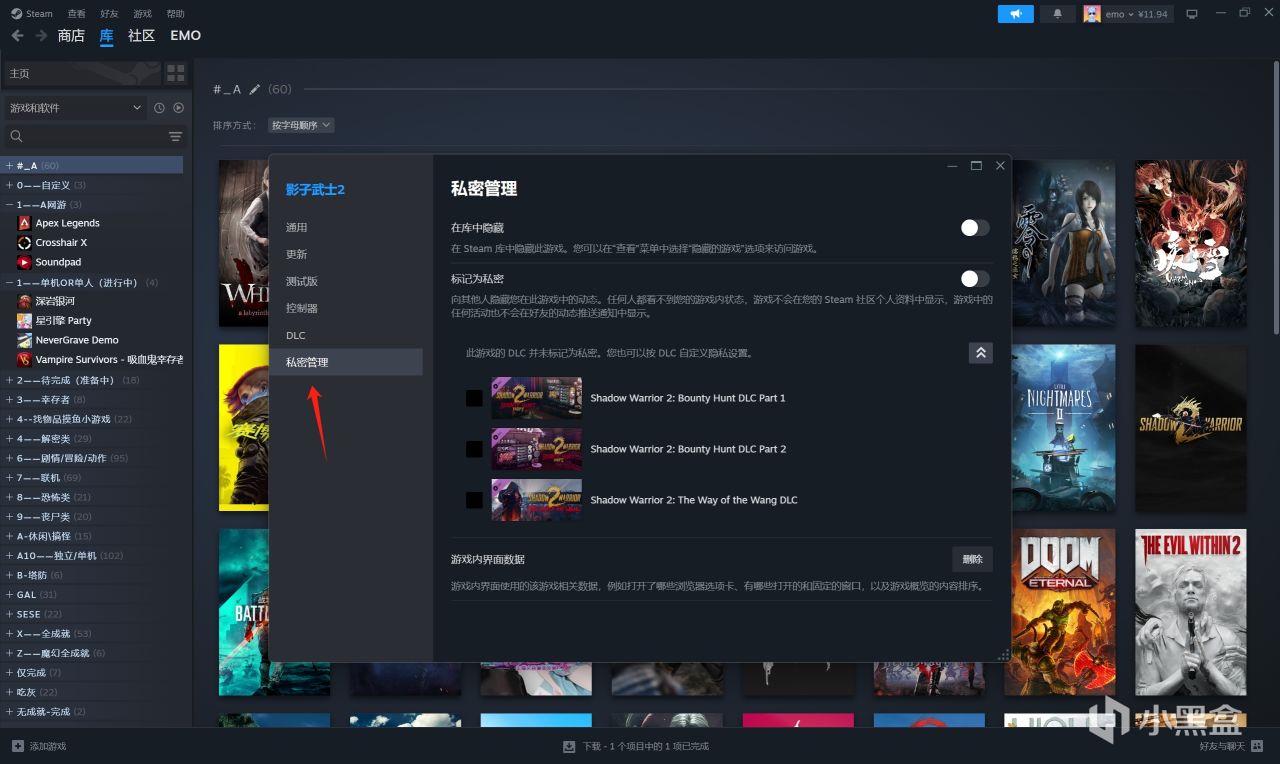Screen dimensions: 1280x764
Task: Open the downloads status bar
Action: coord(636,746)
